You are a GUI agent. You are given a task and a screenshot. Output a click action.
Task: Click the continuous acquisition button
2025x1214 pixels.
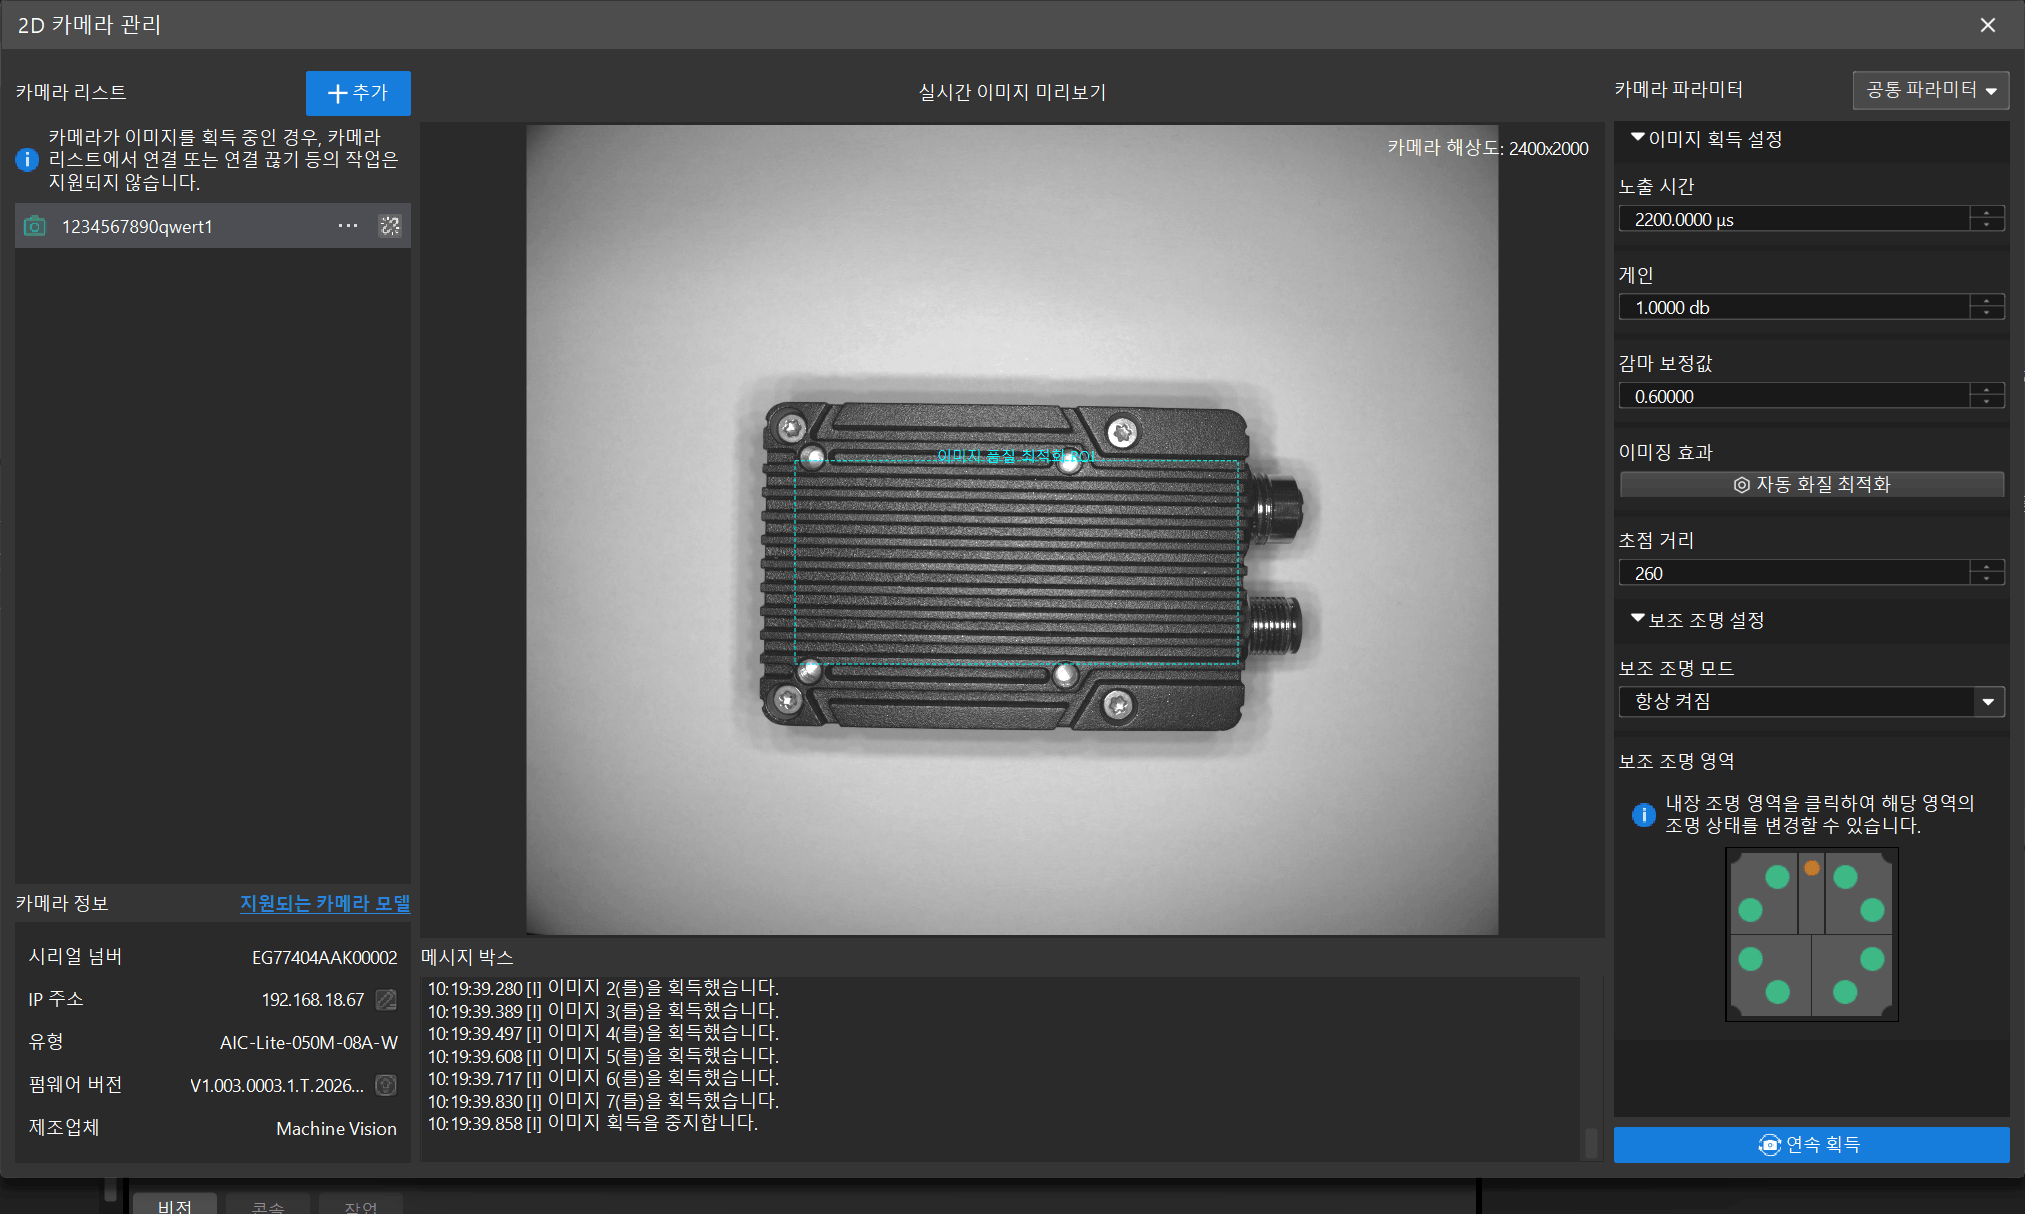(x=1811, y=1144)
